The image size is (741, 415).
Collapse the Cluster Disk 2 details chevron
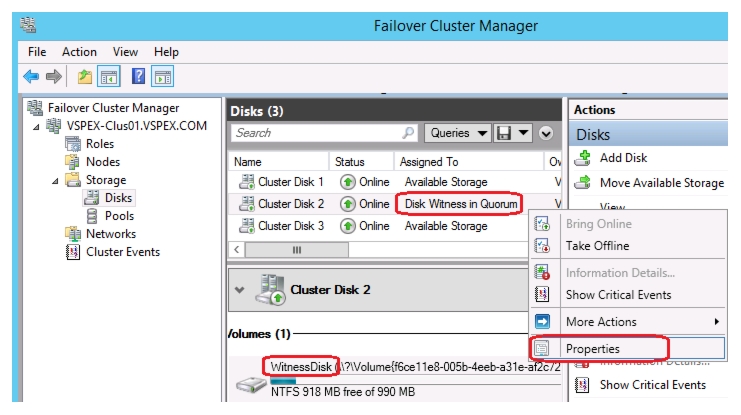[240, 290]
